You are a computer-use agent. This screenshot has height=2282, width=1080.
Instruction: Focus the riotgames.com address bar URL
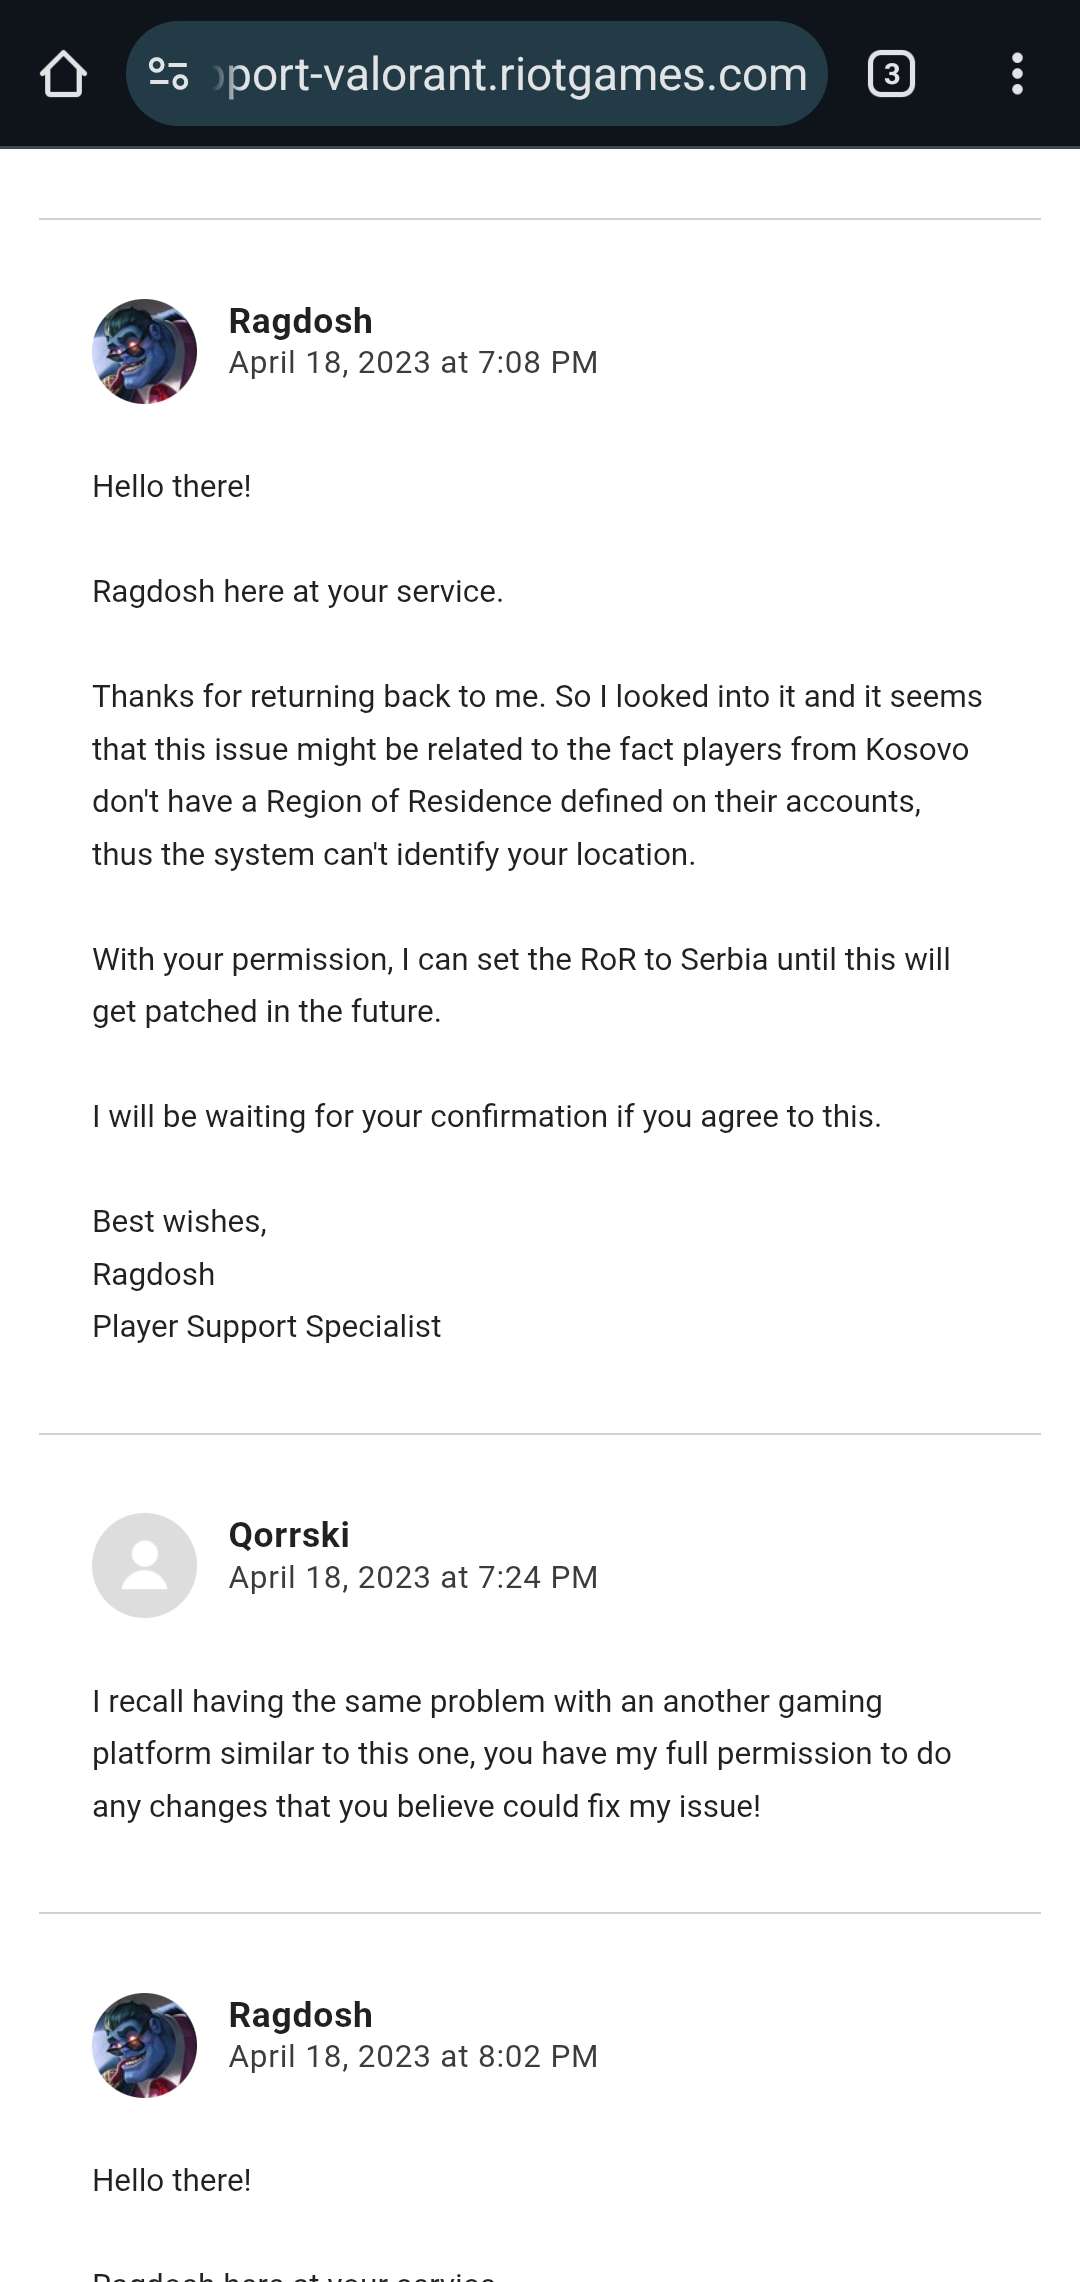click(x=516, y=74)
